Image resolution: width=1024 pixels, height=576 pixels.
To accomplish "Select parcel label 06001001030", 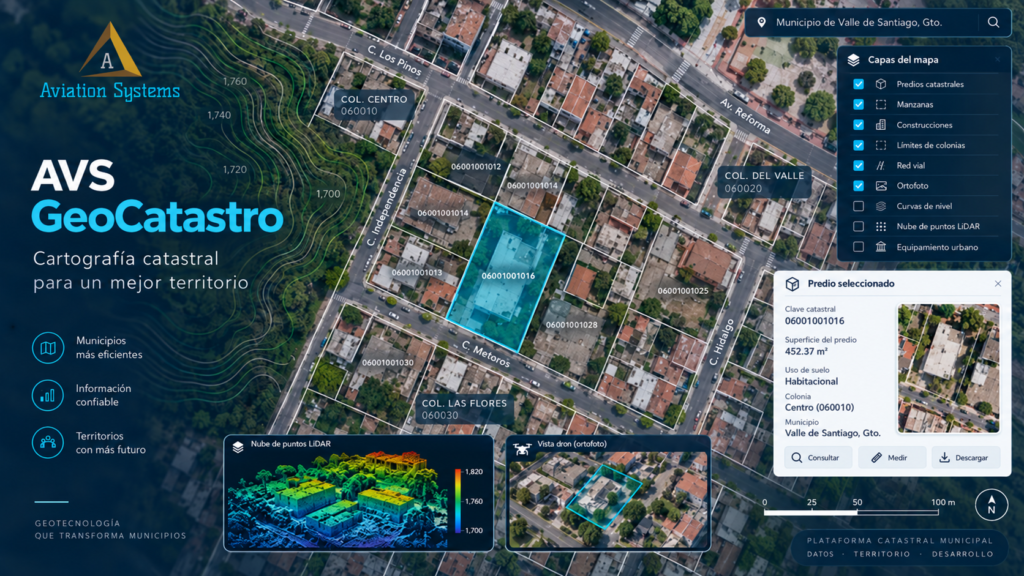I will pos(387,362).
